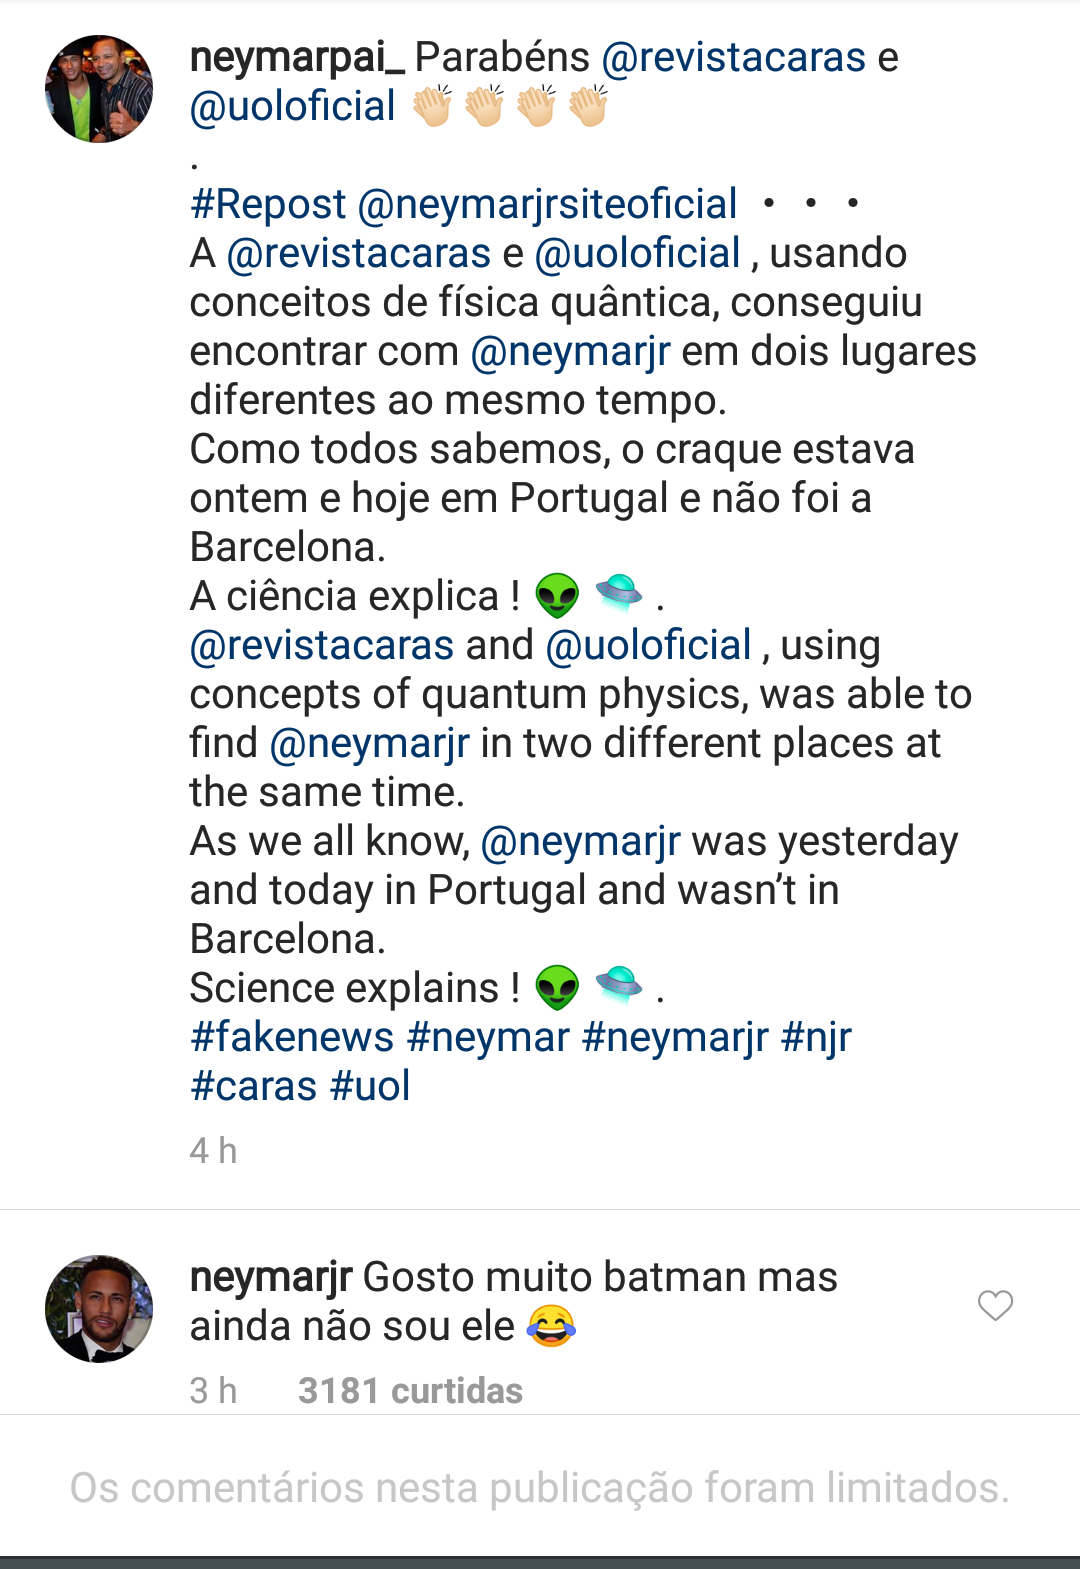Open @neymarjr mention before 'was yesterday'
The height and width of the screenshot is (1569, 1080).
580,841
